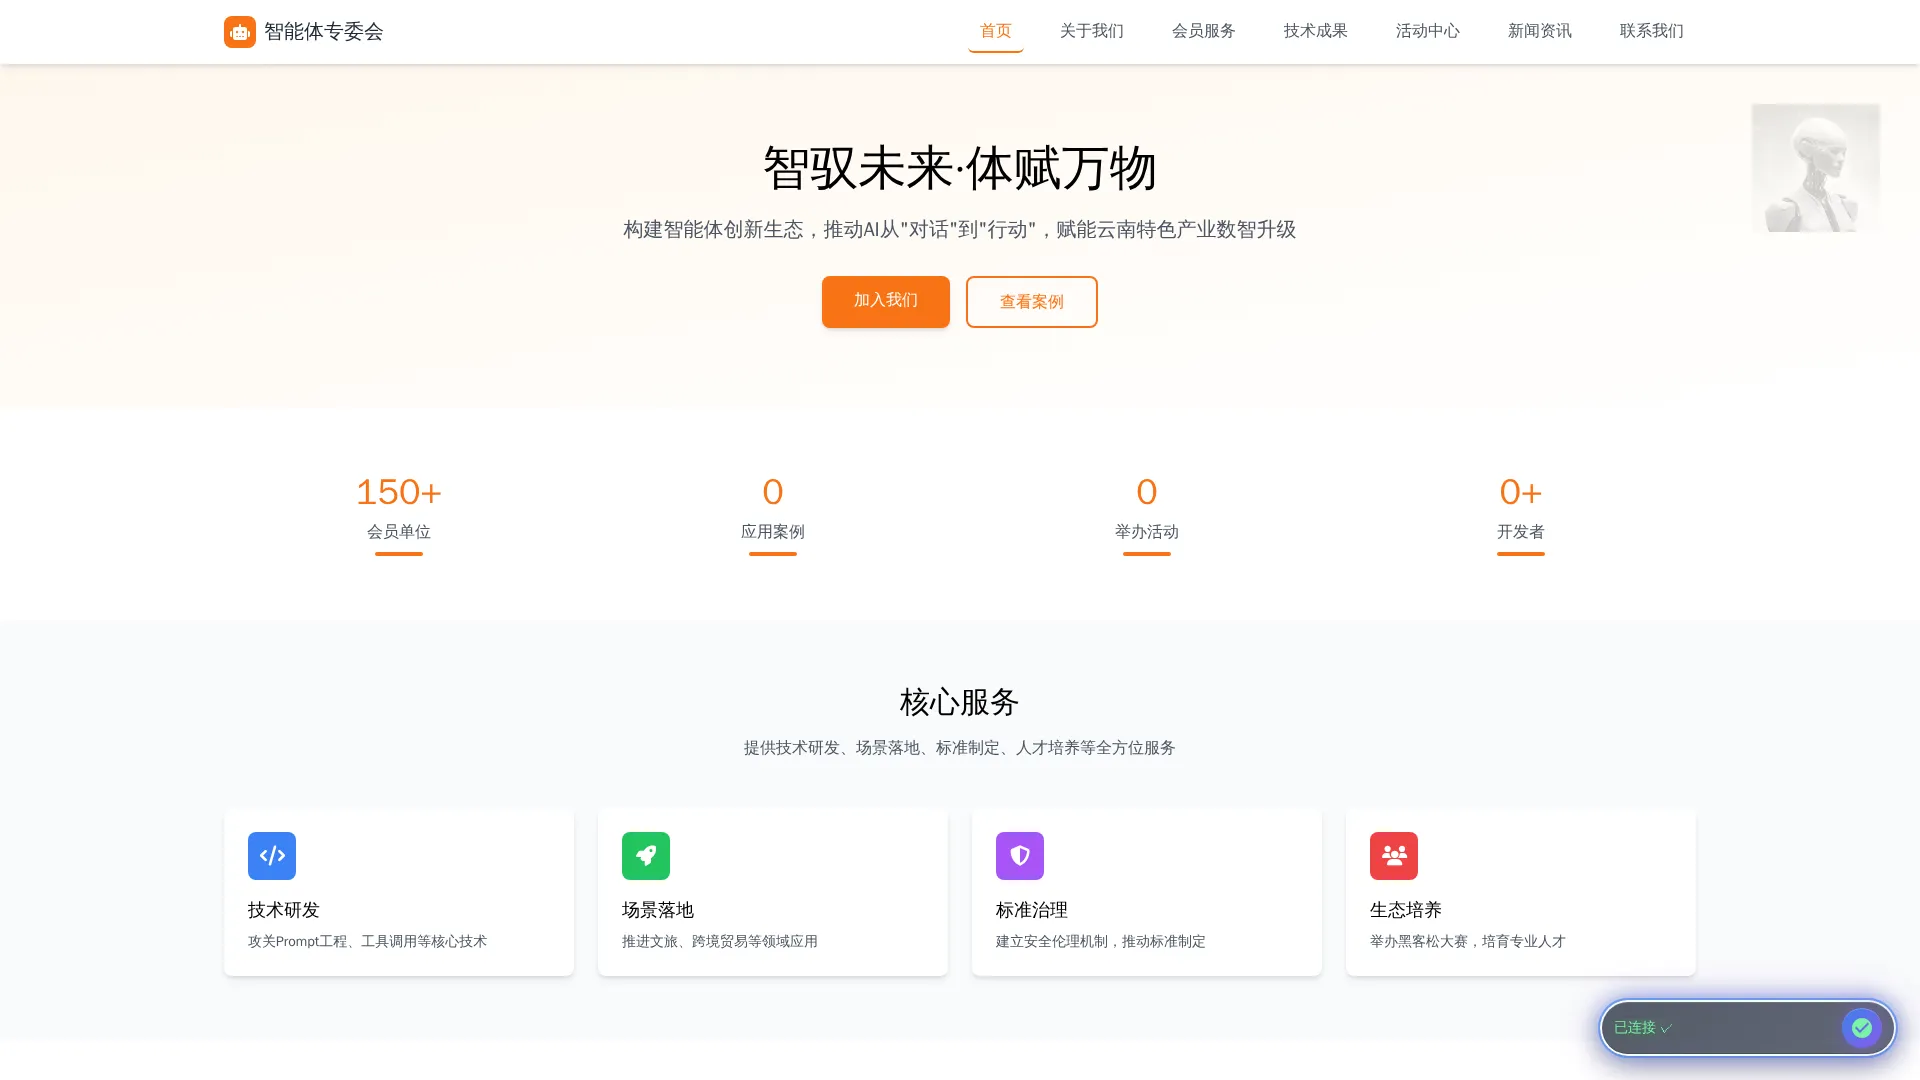Select 首页 in the navigation bar

[995, 31]
